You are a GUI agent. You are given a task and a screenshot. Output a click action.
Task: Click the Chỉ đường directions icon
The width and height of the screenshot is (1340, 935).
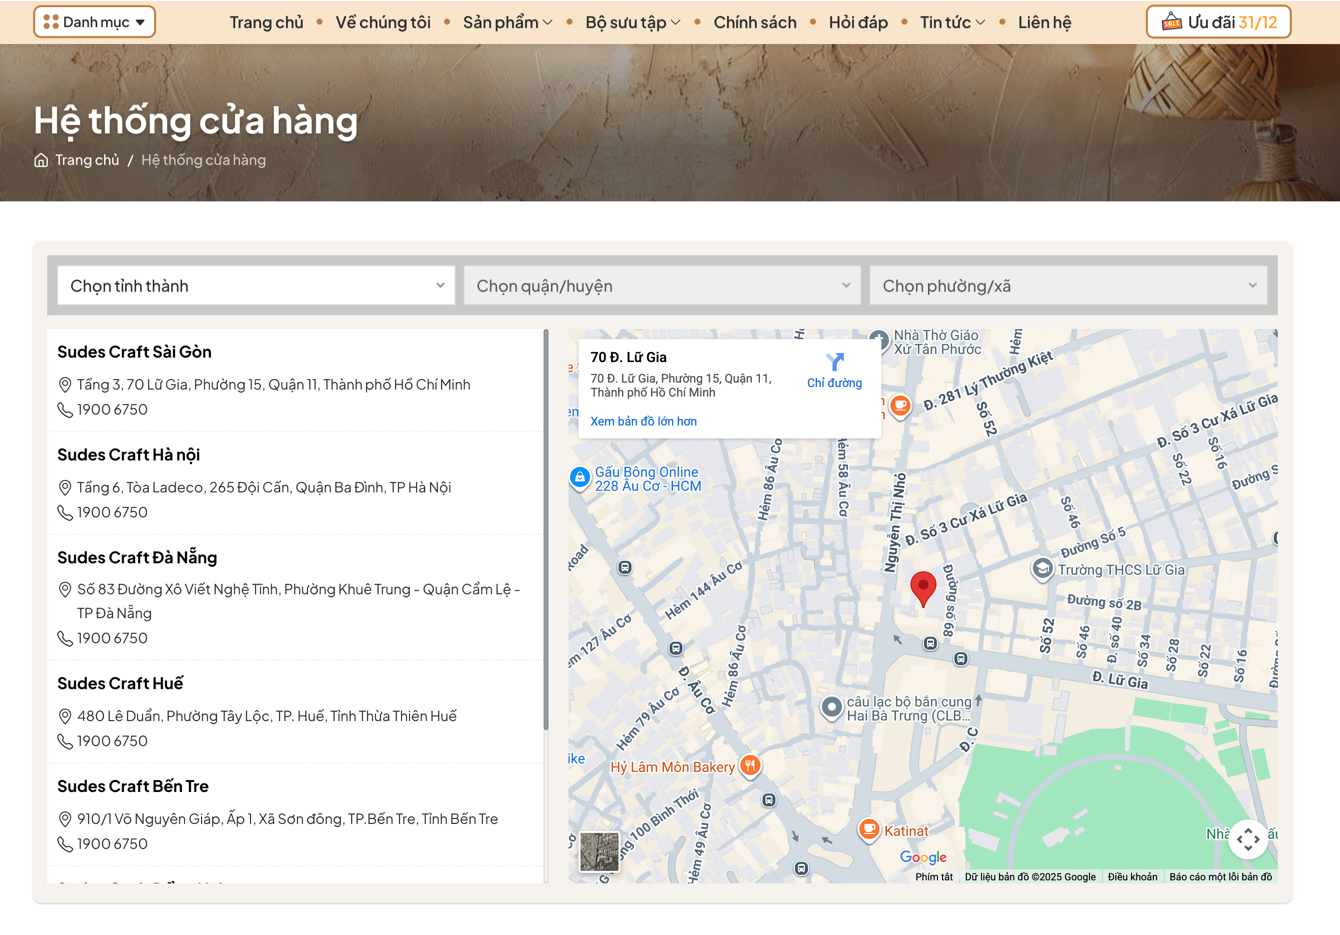pos(835,362)
